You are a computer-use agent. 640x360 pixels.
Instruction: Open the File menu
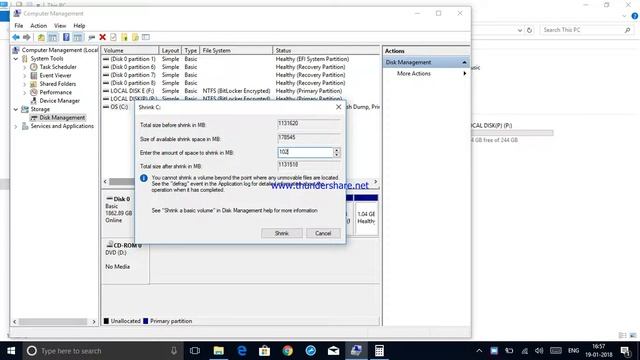click(x=19, y=25)
